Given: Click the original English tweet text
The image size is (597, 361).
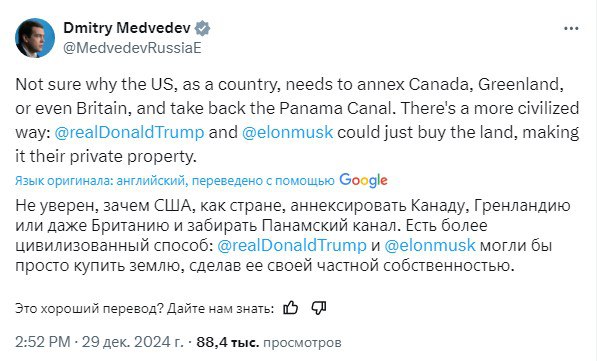Looking at the screenshot, I should pos(297,120).
